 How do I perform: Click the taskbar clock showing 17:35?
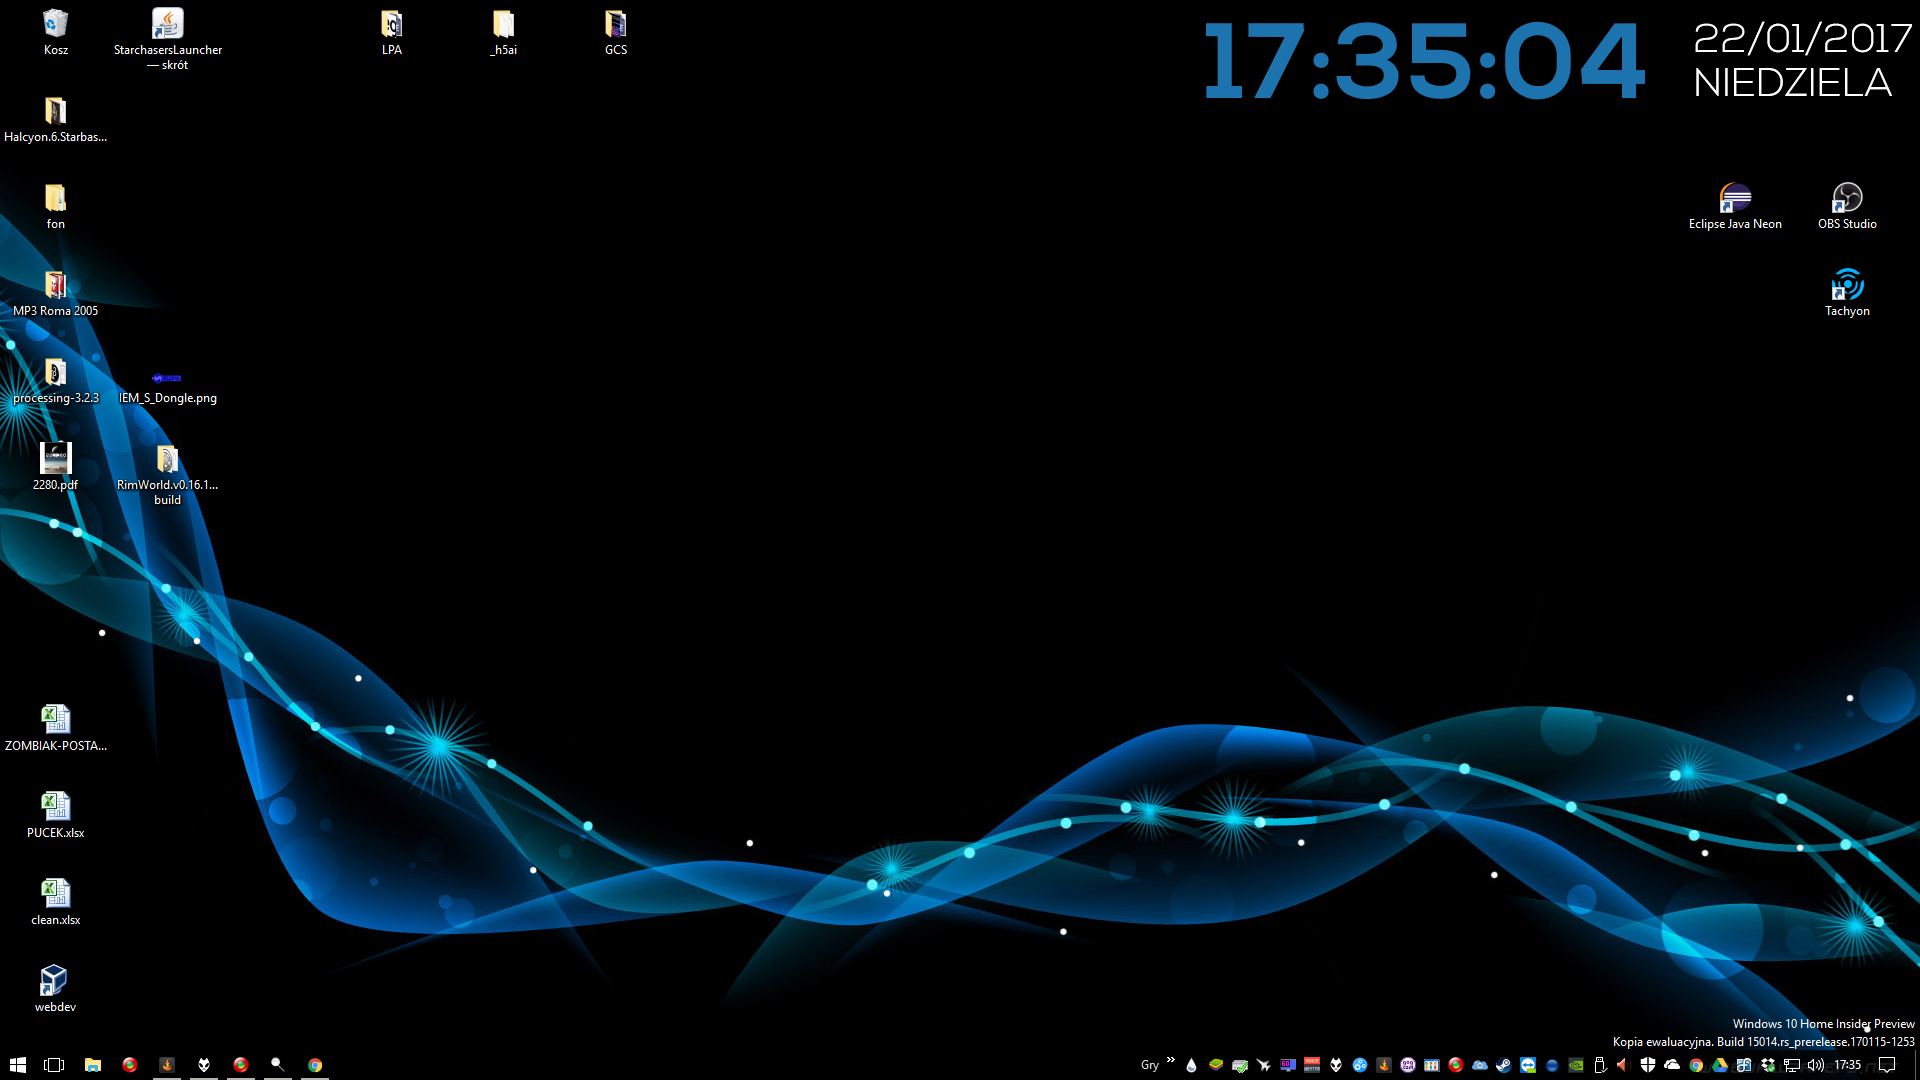(x=1847, y=1065)
